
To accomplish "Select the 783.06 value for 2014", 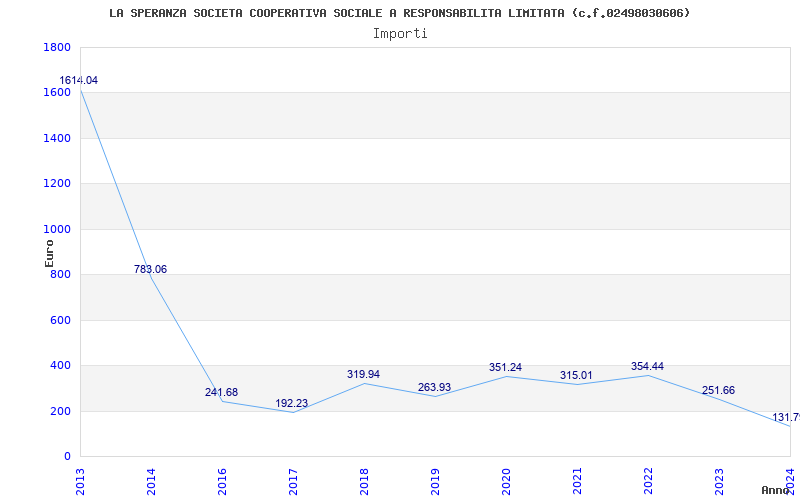I will (x=150, y=269).
